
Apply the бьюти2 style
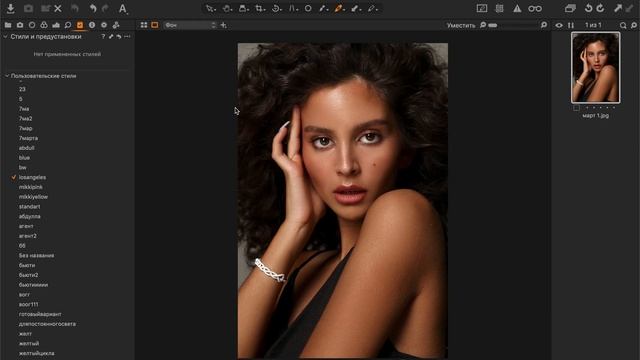point(28,275)
